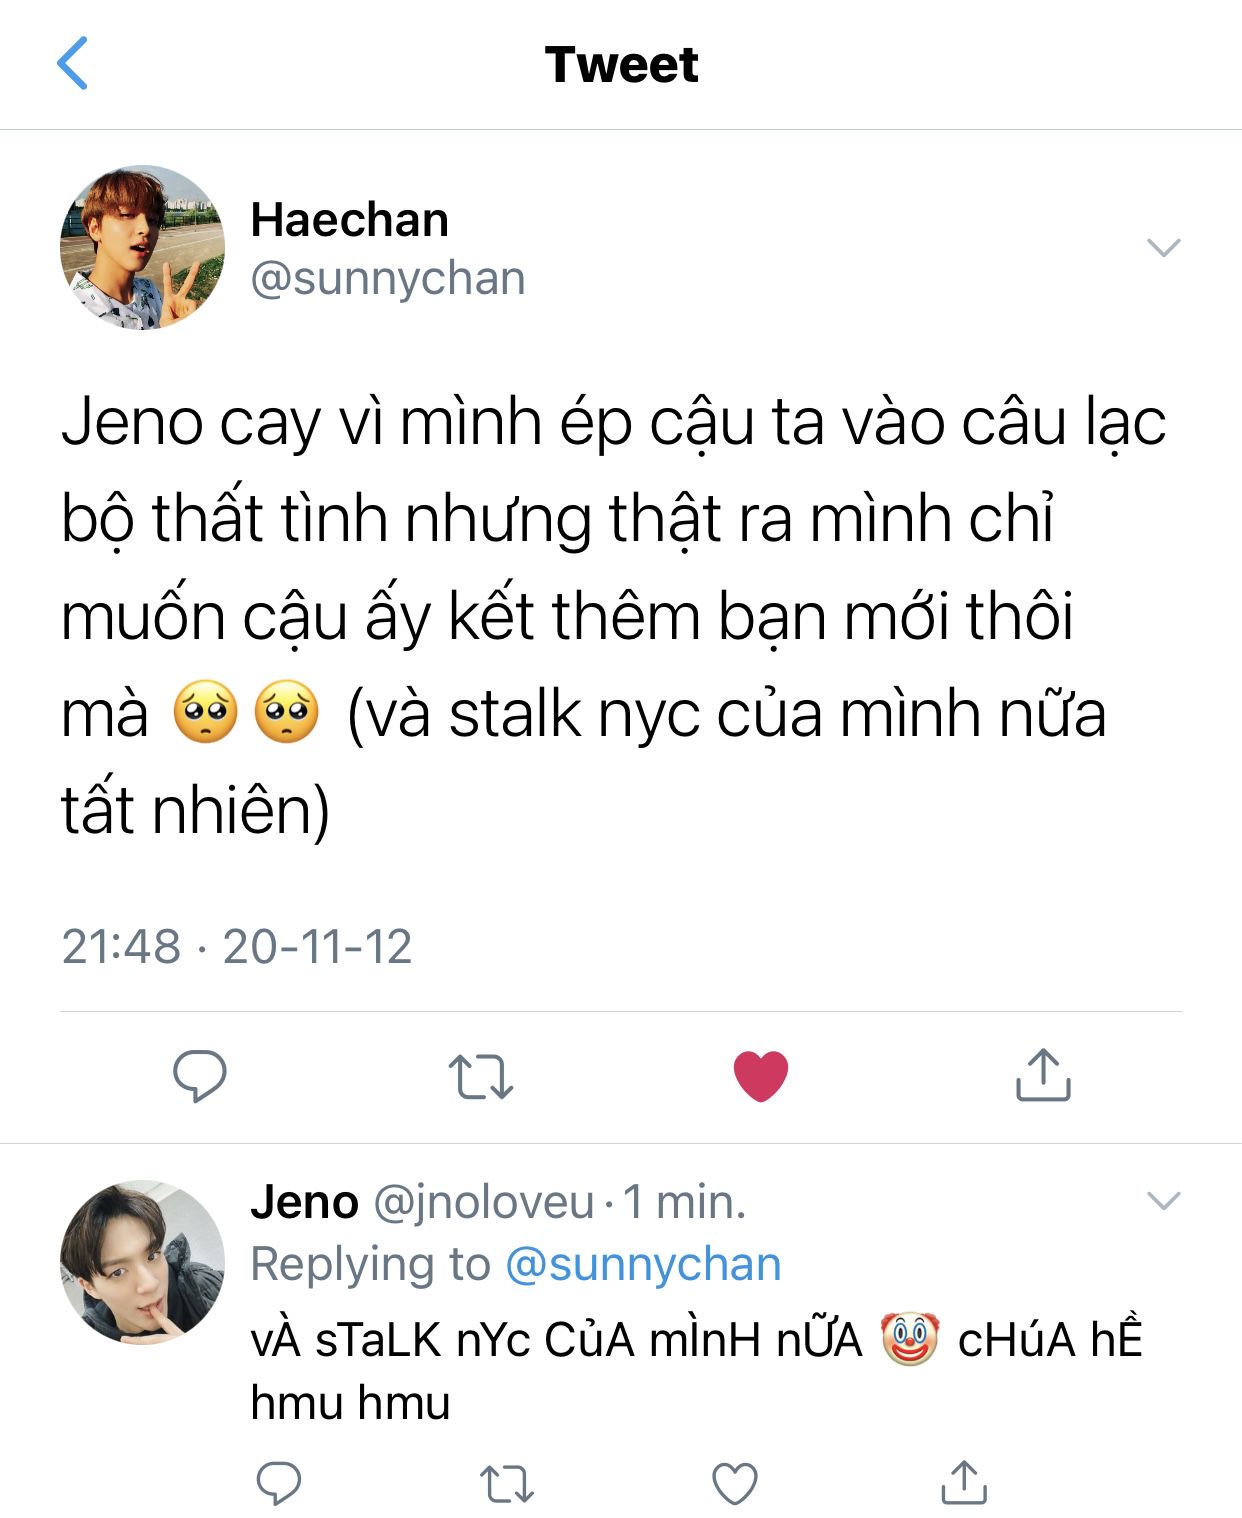Share Jeno's reply
The height and width of the screenshot is (1518, 1242).
point(964,1483)
